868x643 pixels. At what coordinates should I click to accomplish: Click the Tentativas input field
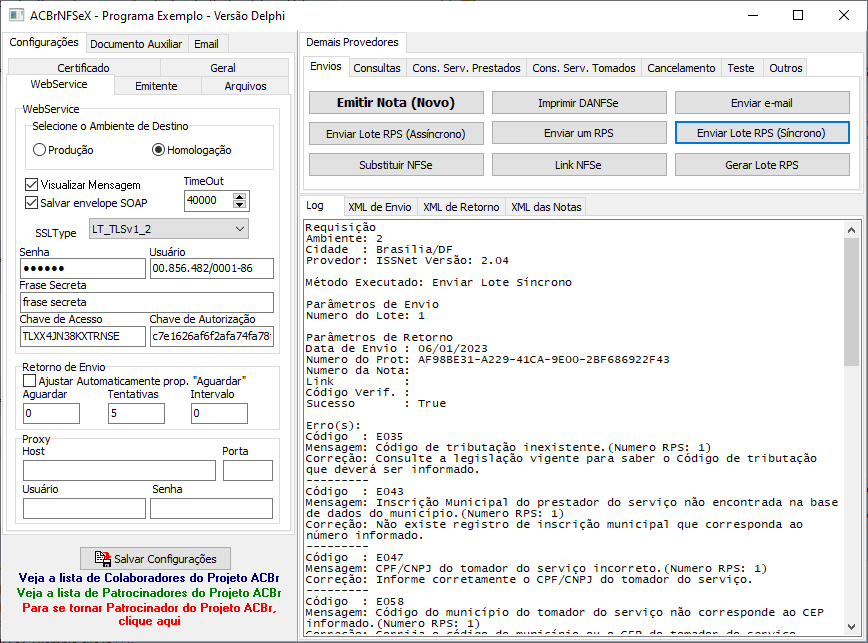[136, 413]
